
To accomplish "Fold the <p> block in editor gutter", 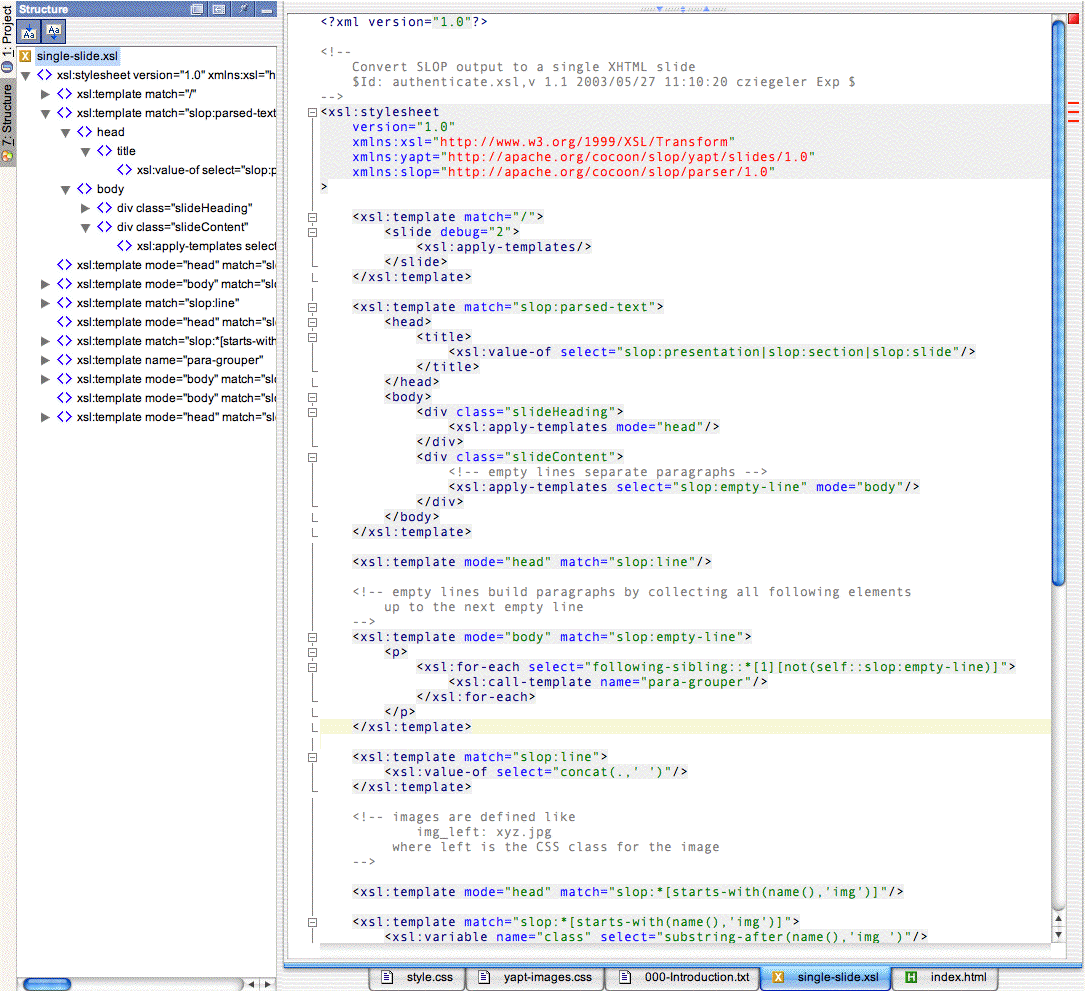I will [312, 653].
